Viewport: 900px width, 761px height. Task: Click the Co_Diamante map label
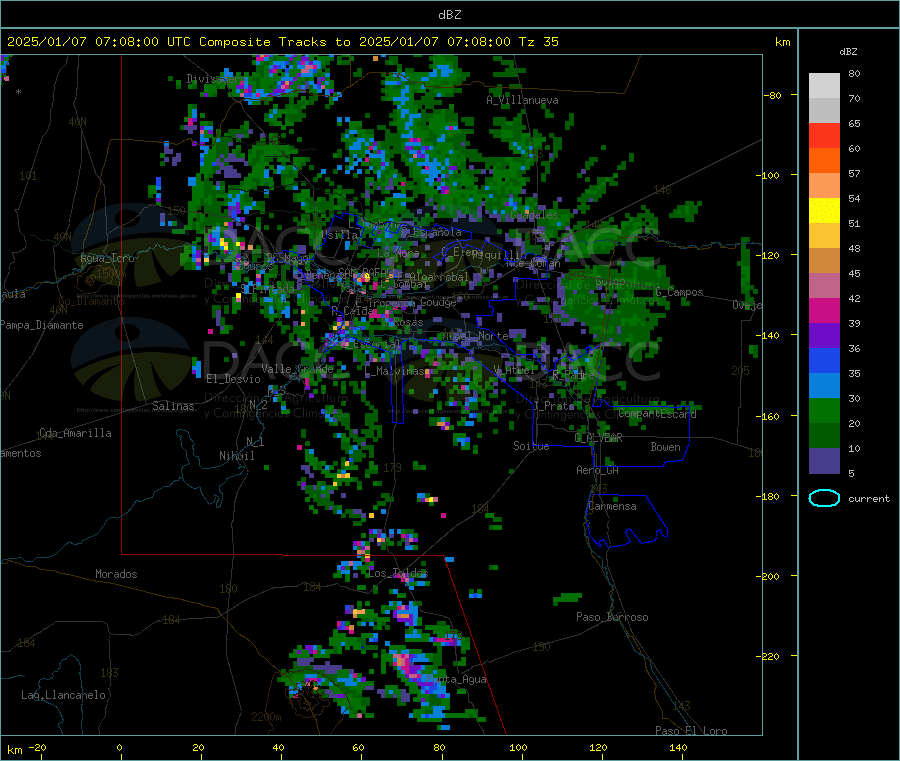point(91,301)
